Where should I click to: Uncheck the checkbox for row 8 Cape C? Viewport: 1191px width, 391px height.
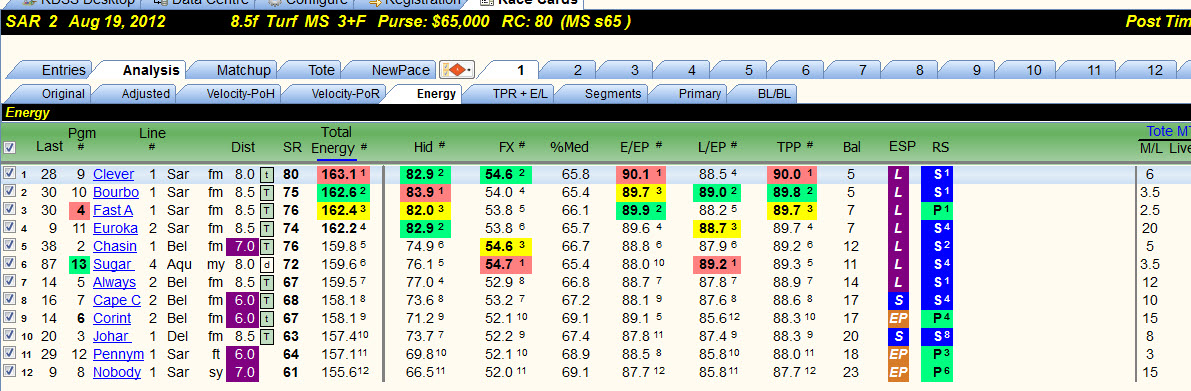[x=8, y=300]
